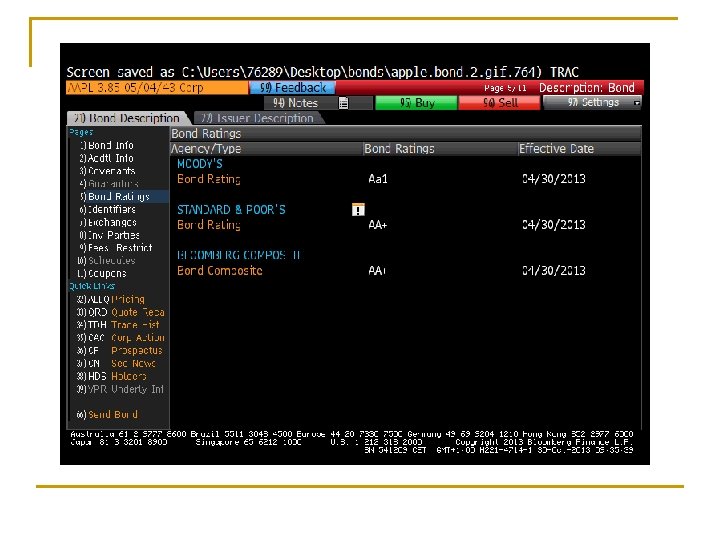Screen dimensions: 720x540
Task: Open TDH Trade Hist quick link
Action: (x=118, y=325)
